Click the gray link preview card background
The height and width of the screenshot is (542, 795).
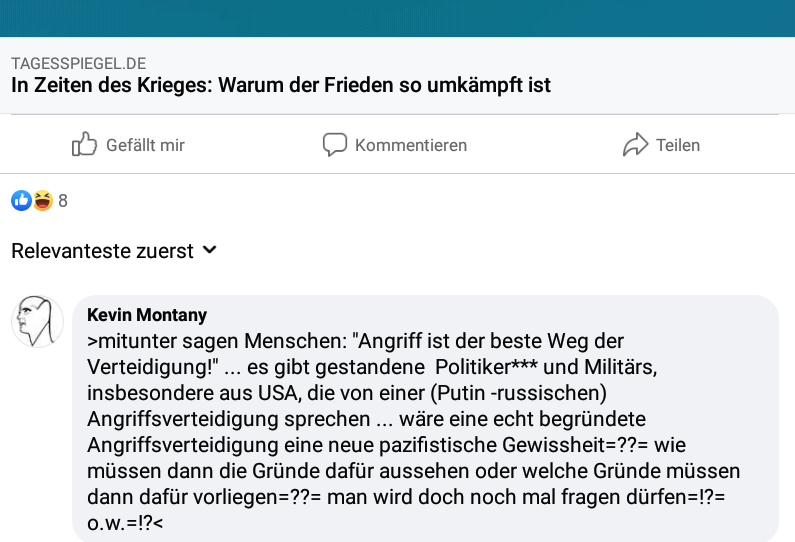[398, 75]
